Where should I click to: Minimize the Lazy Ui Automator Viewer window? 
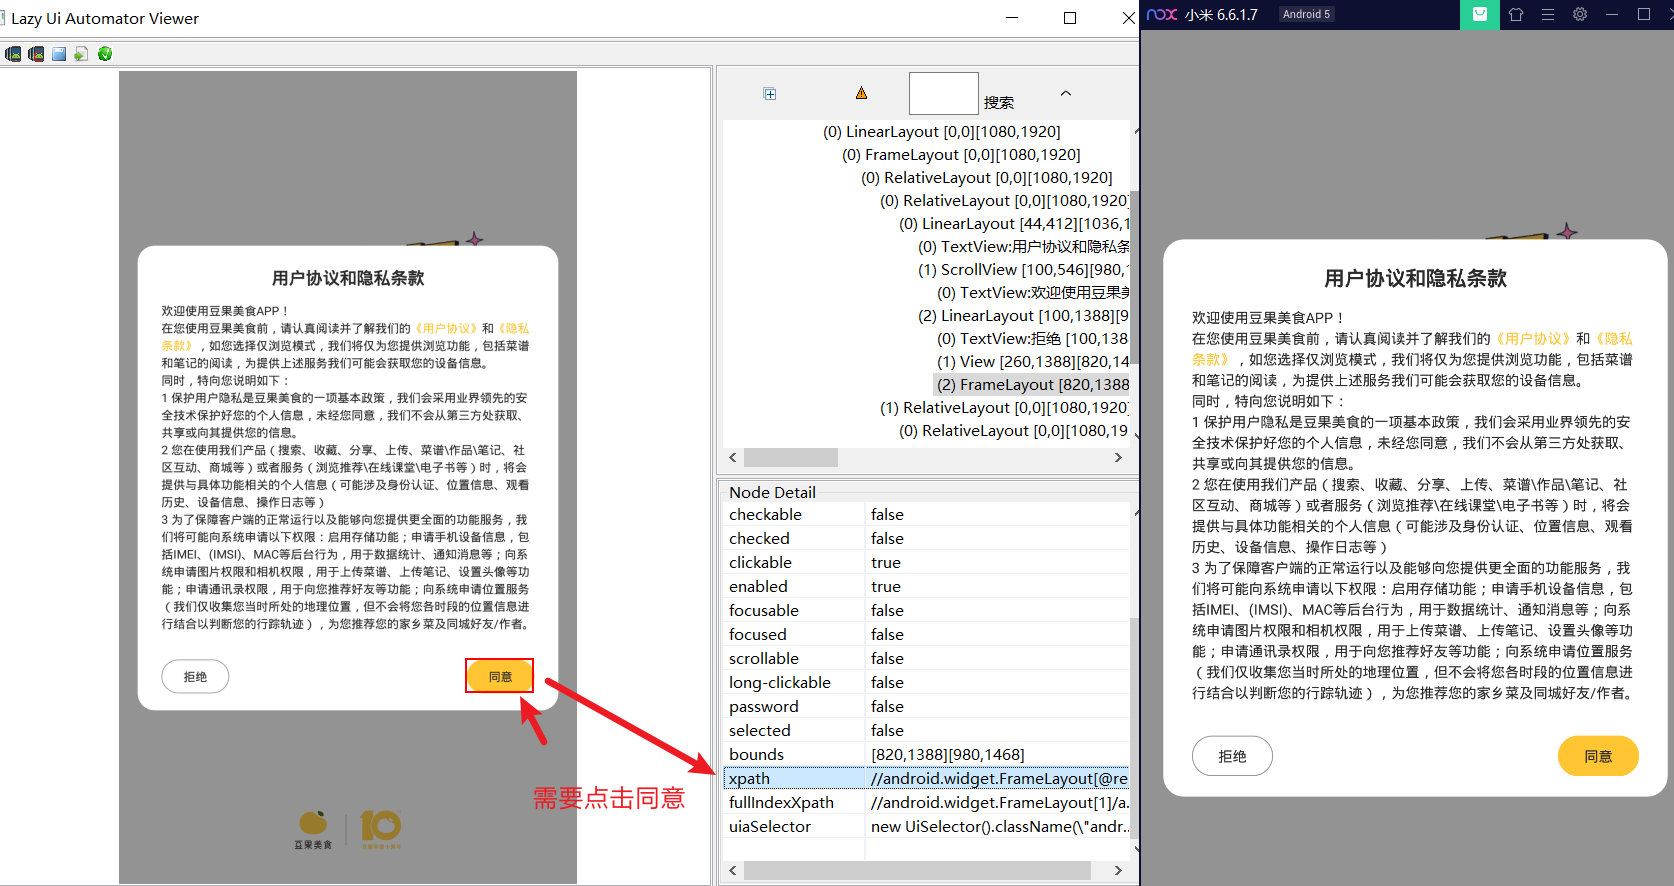(1012, 18)
